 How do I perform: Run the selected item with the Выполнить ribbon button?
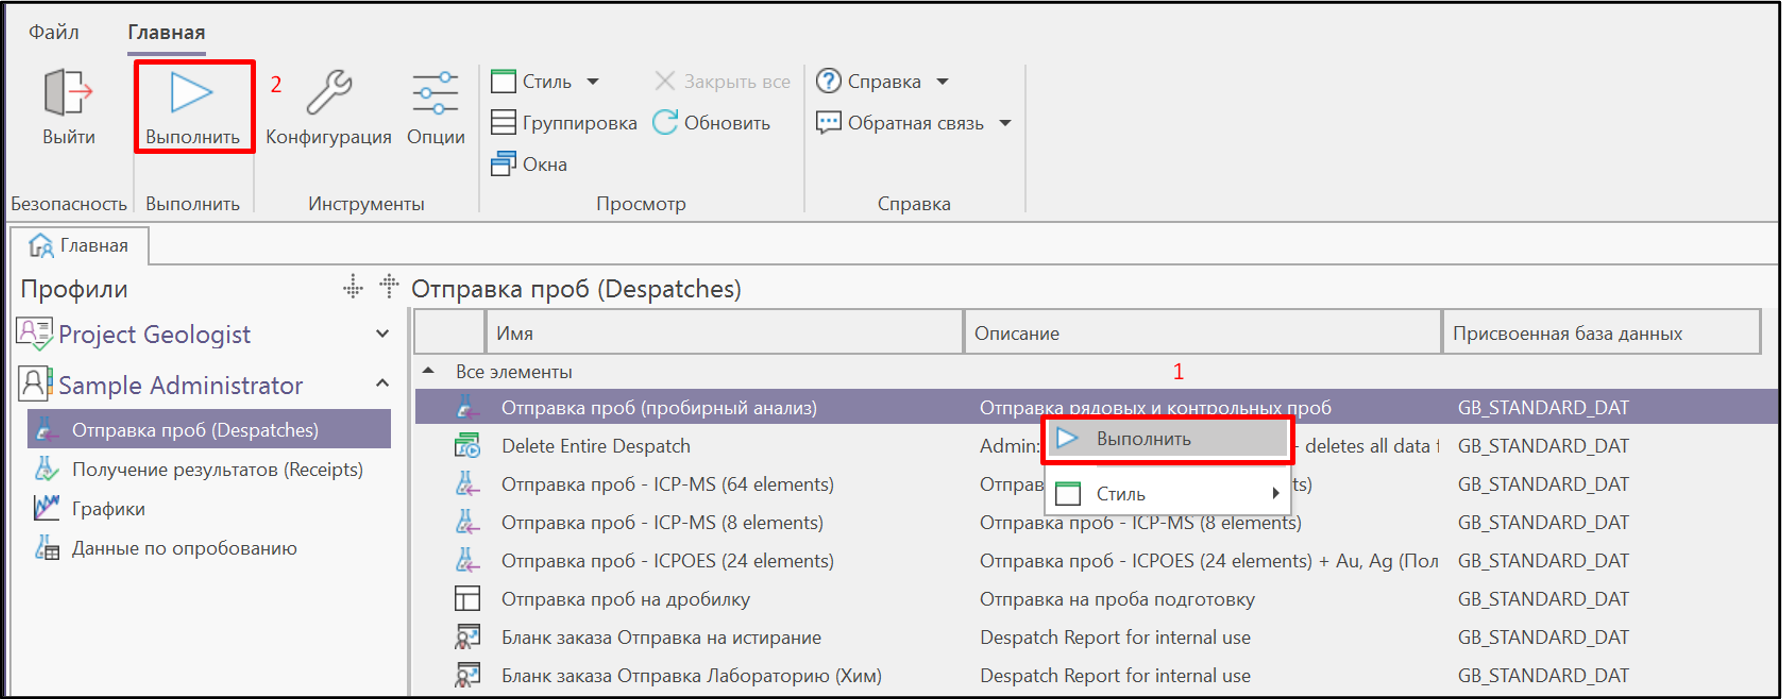(192, 106)
